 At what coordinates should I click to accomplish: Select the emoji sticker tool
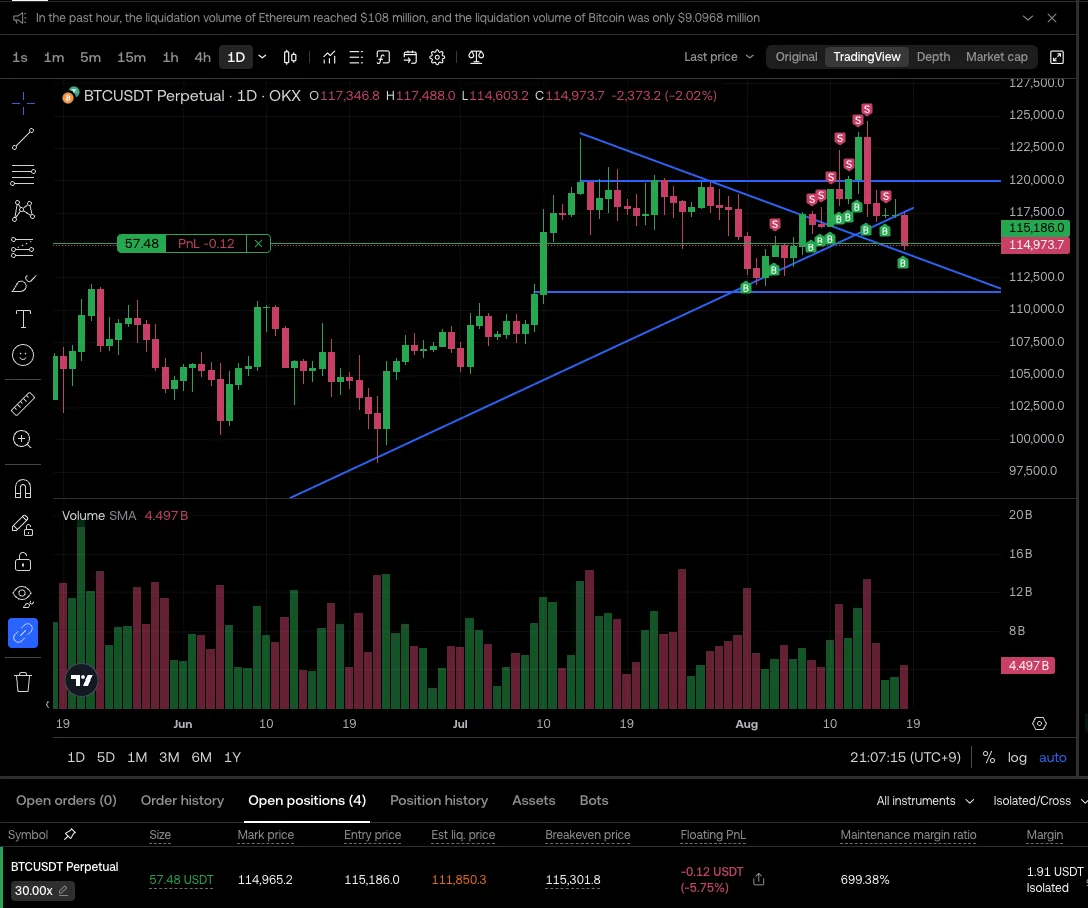23,355
